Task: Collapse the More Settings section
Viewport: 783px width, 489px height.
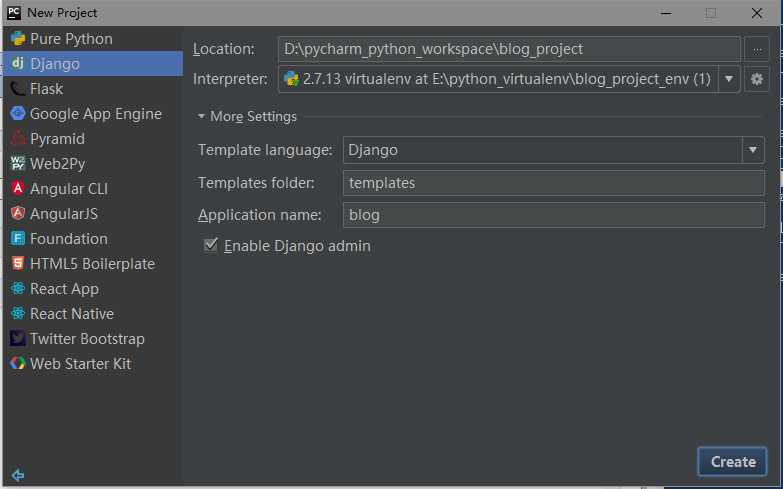Action: click(203, 117)
